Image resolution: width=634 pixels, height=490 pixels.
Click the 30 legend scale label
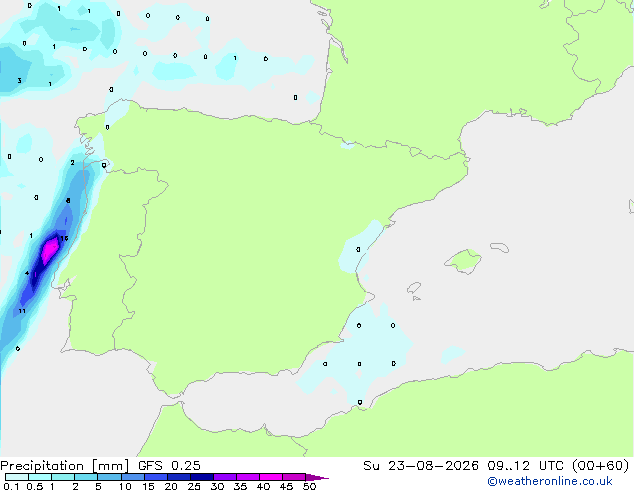[x=217, y=486]
